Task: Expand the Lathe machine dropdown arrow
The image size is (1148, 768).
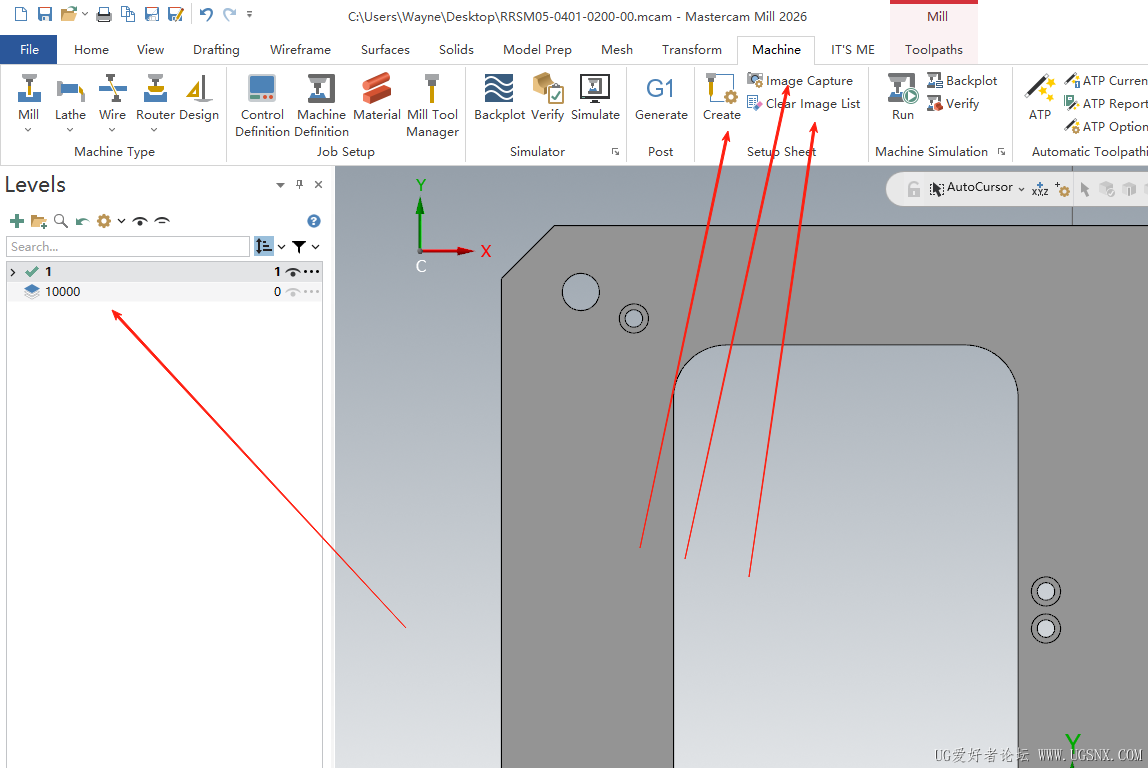Action: (70, 130)
